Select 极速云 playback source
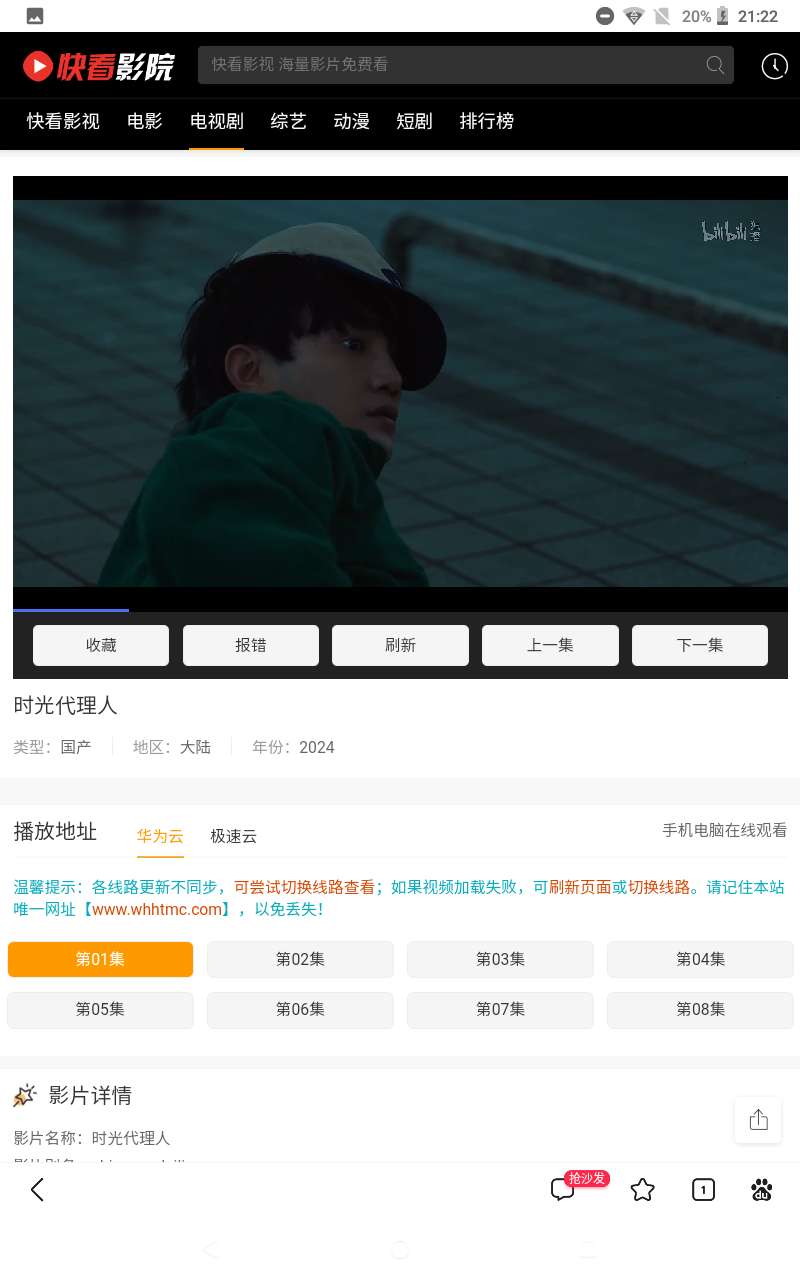This screenshot has width=800, height=1280. click(234, 836)
